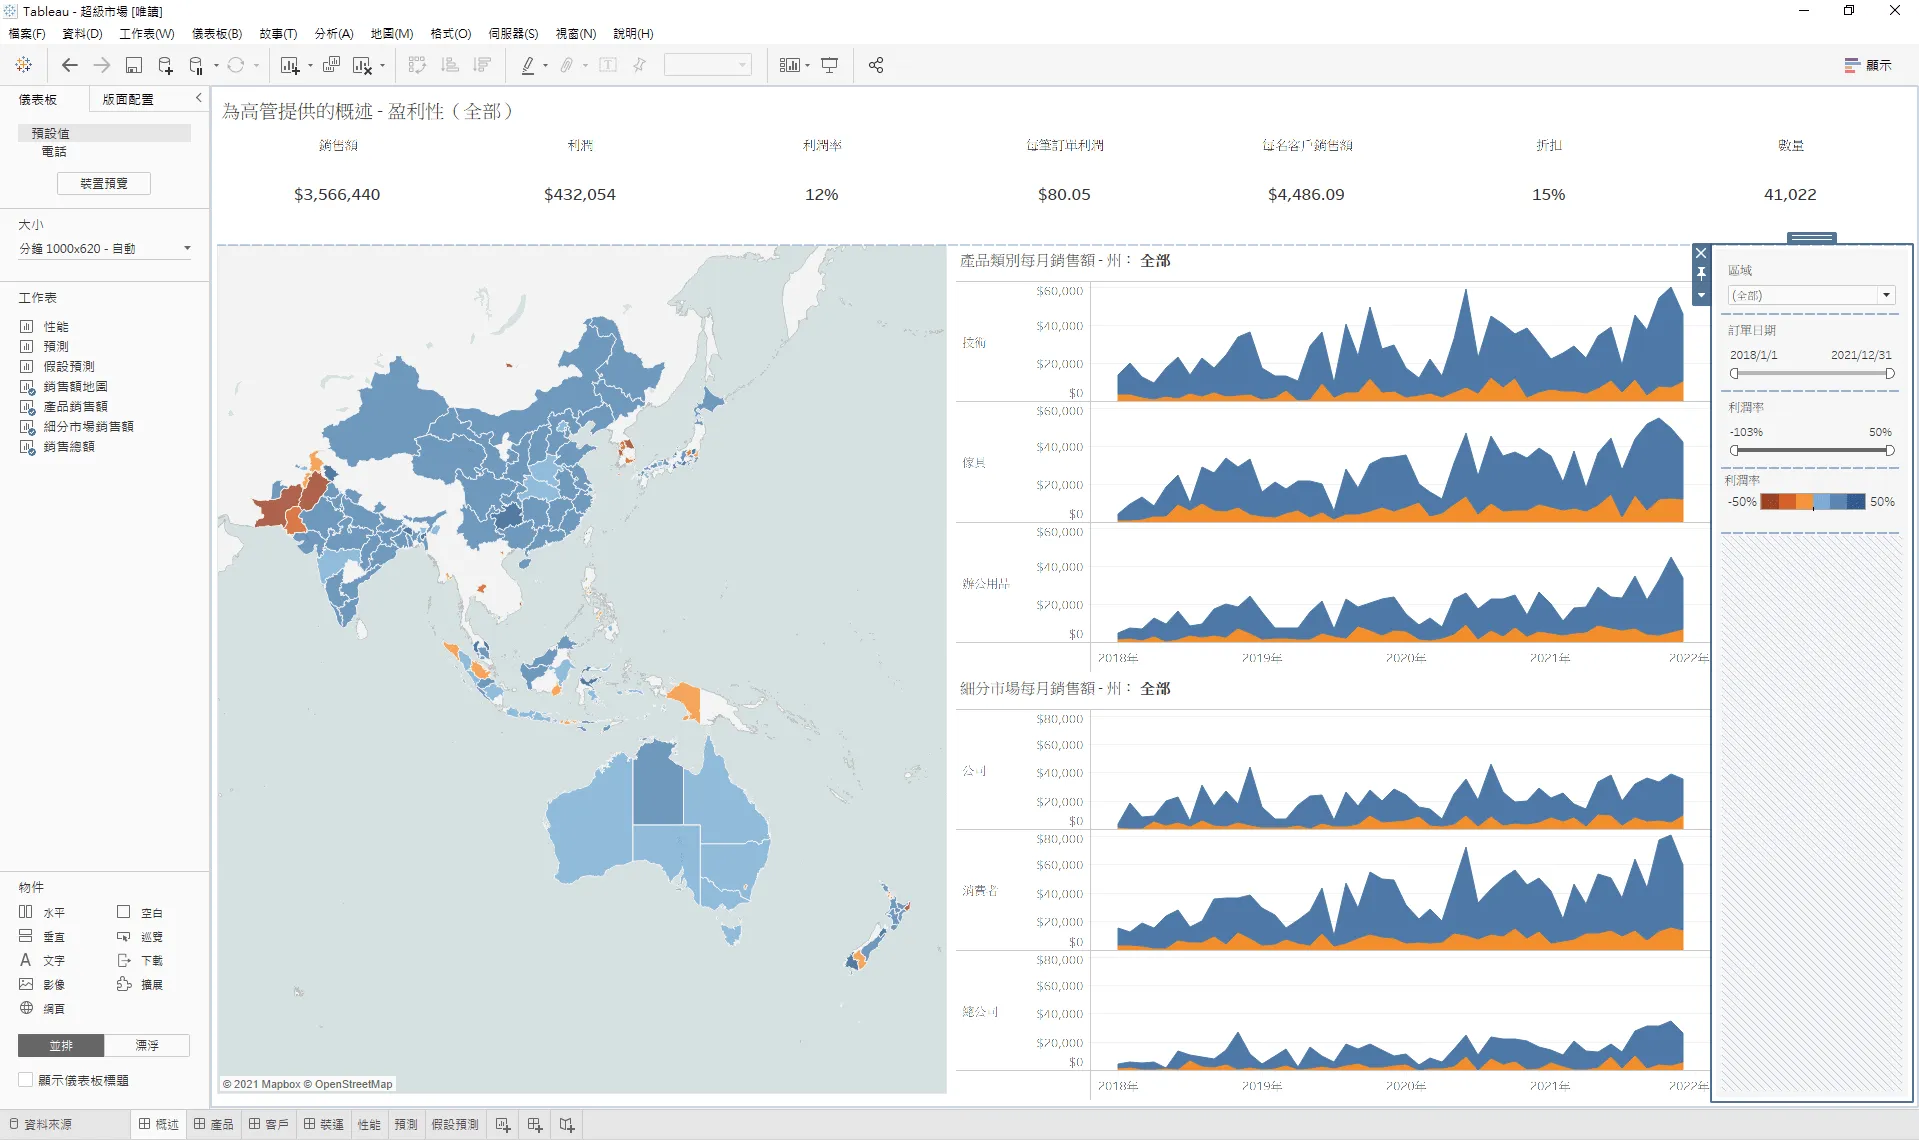Open the Highlight dropdown arrow
The image size is (1919, 1140).
coord(545,66)
